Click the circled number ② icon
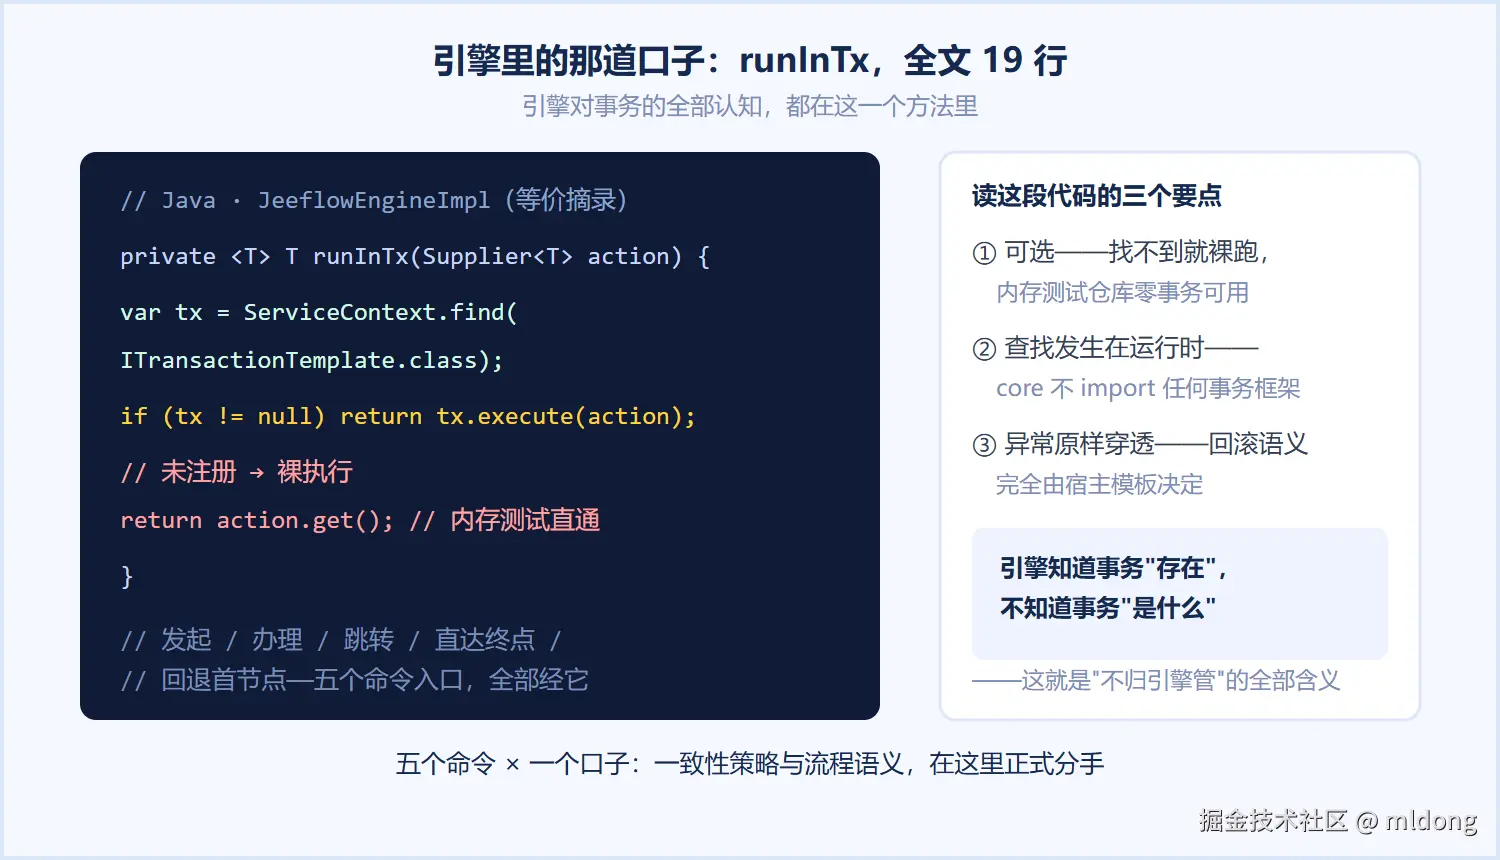Screen dimensions: 1500x860 pos(984,349)
